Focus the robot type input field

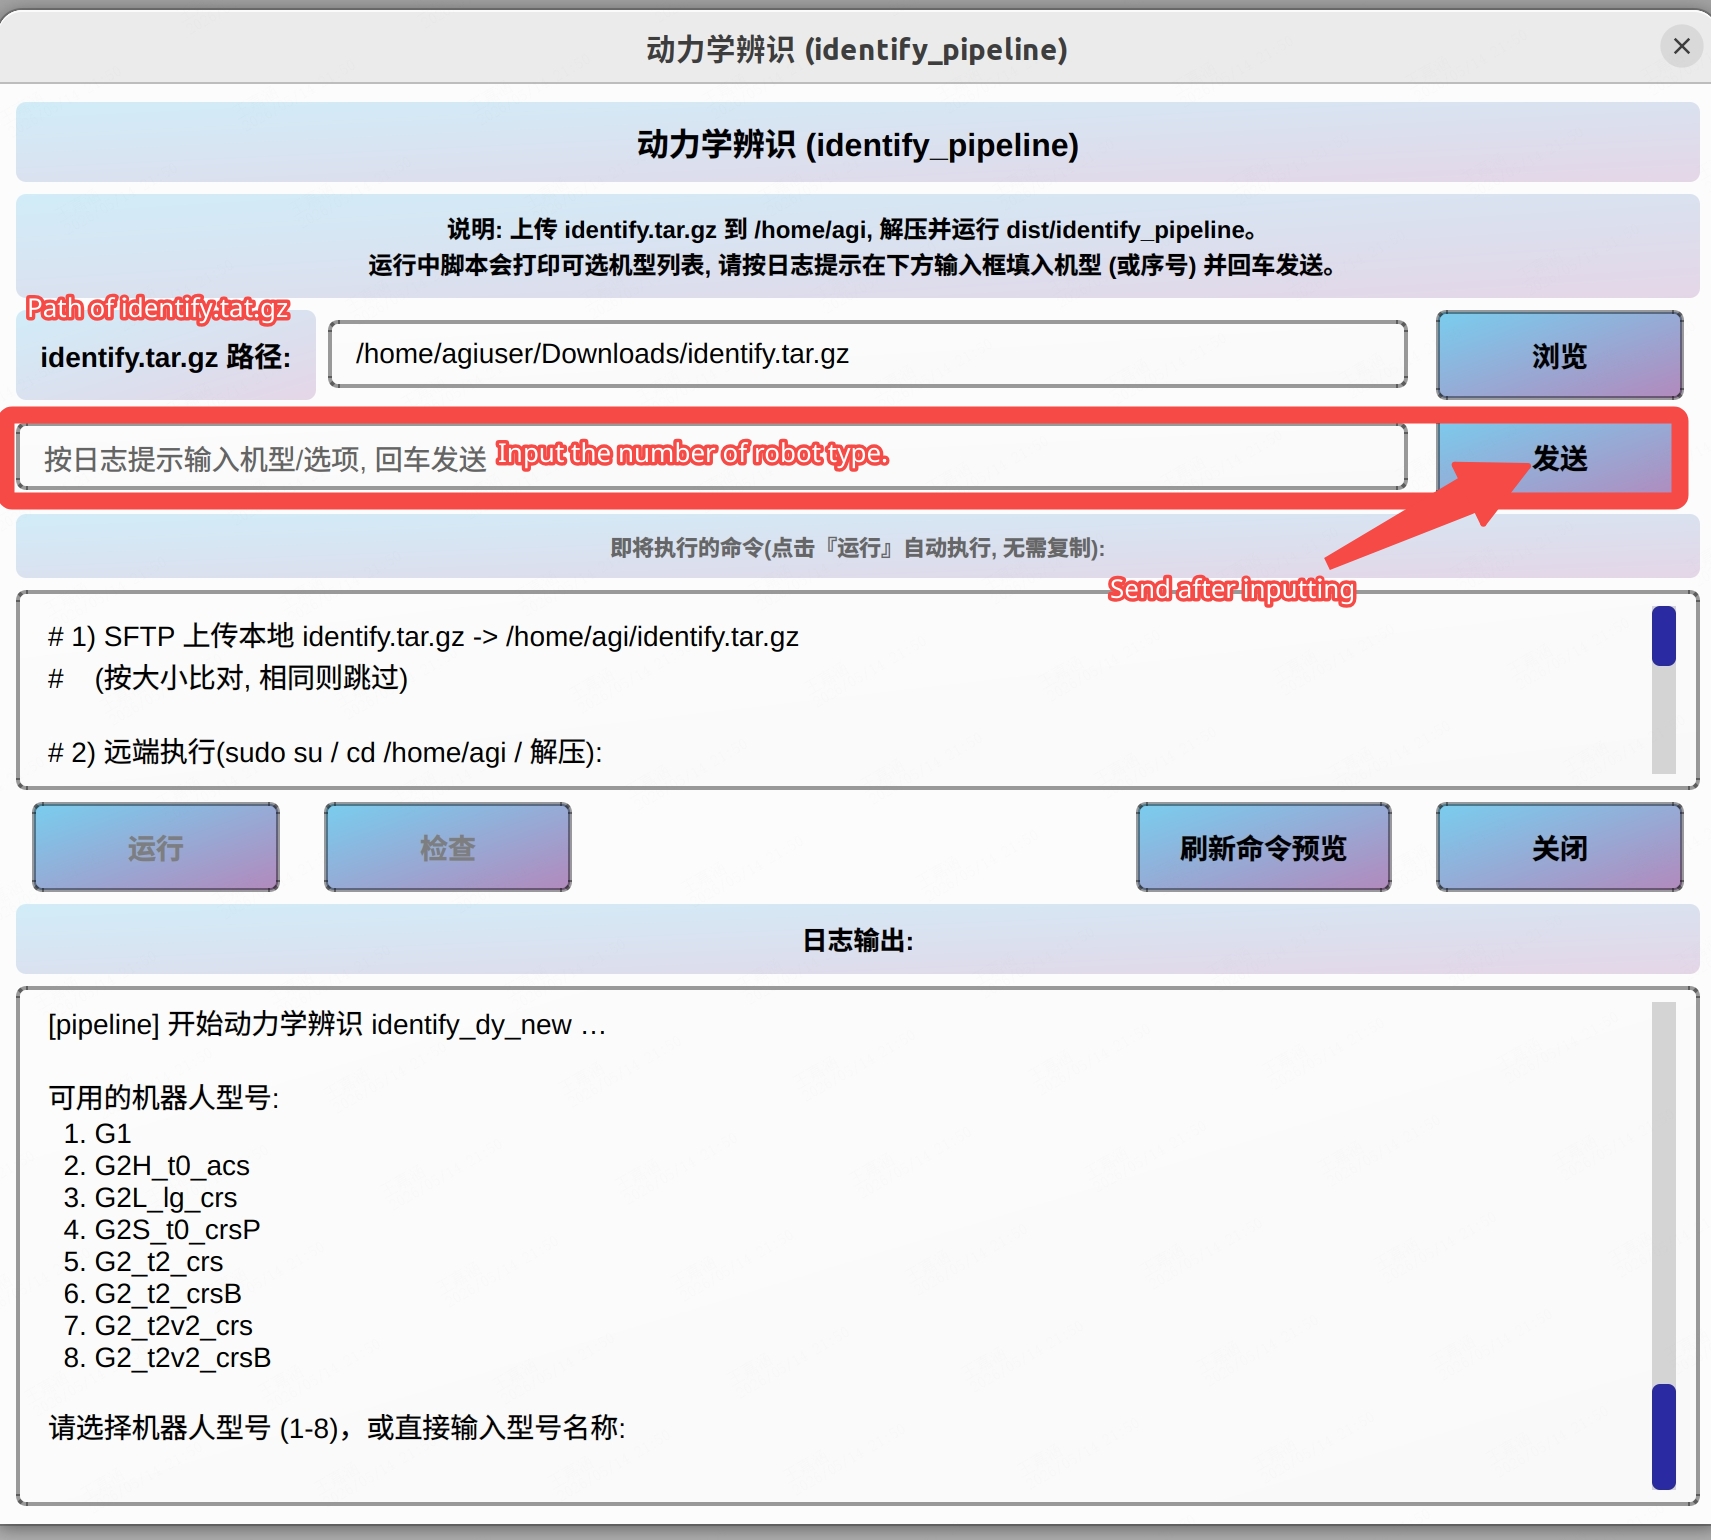712,457
